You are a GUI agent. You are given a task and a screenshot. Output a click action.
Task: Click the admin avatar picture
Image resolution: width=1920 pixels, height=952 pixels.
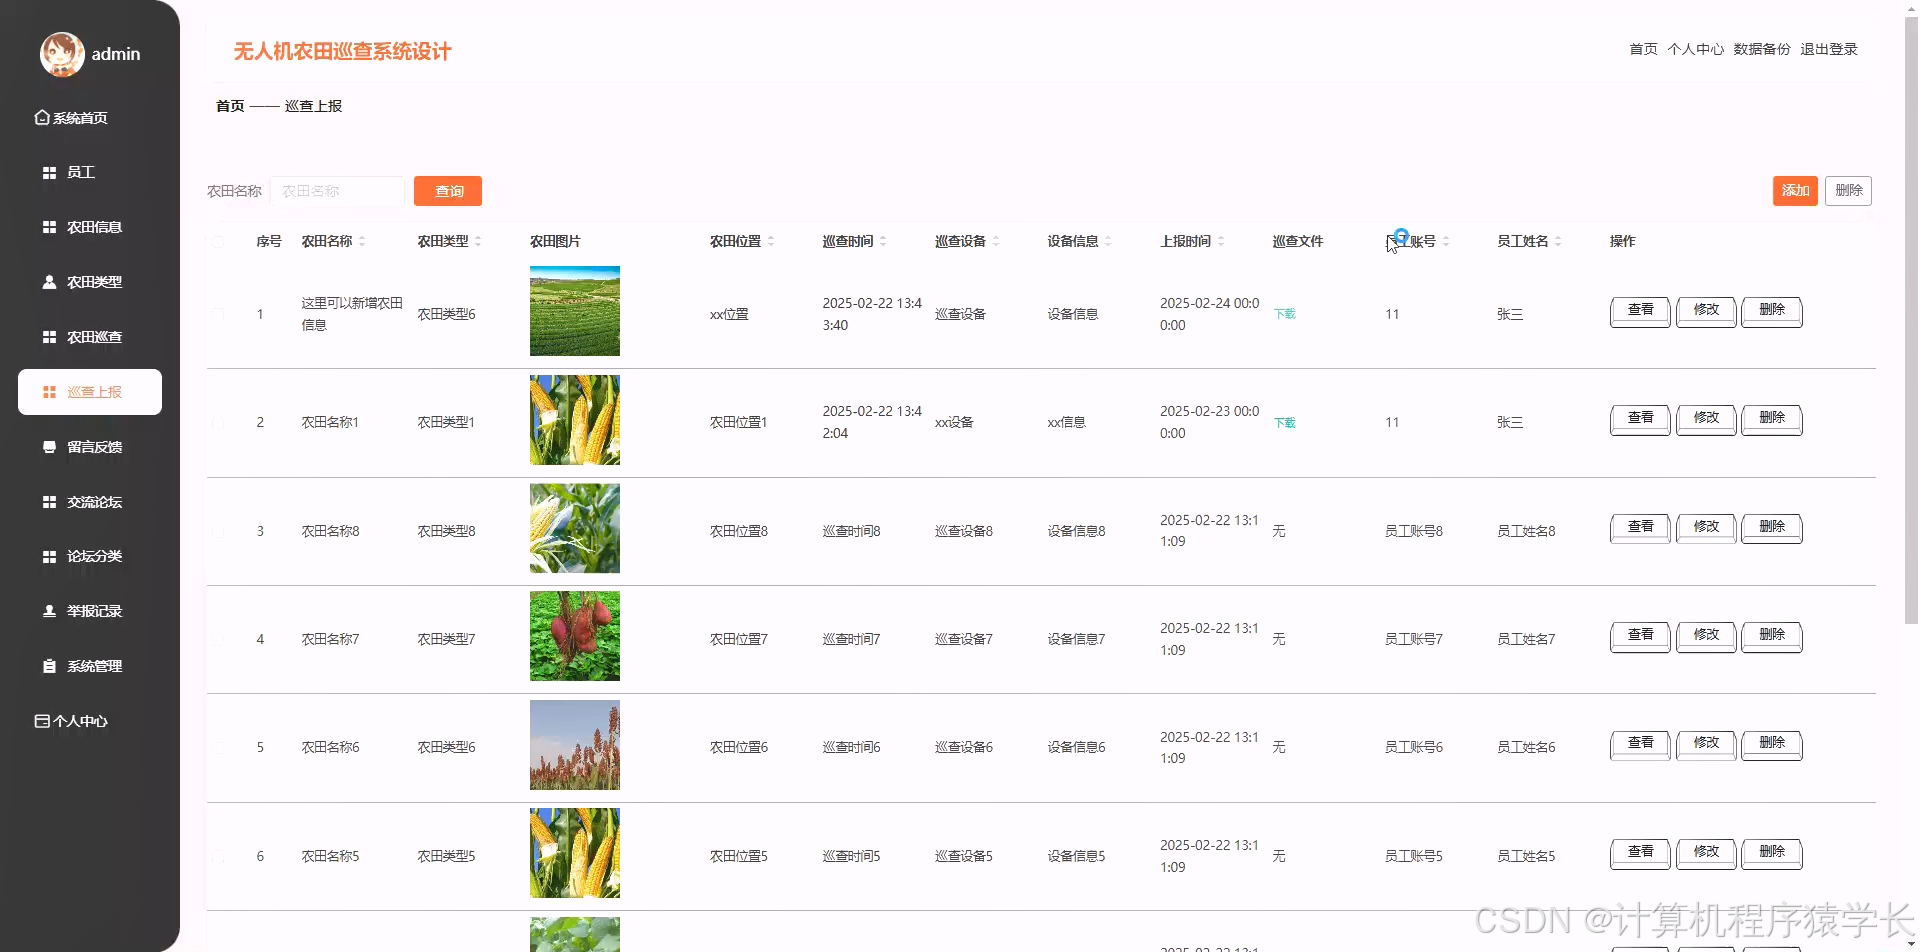click(62, 54)
